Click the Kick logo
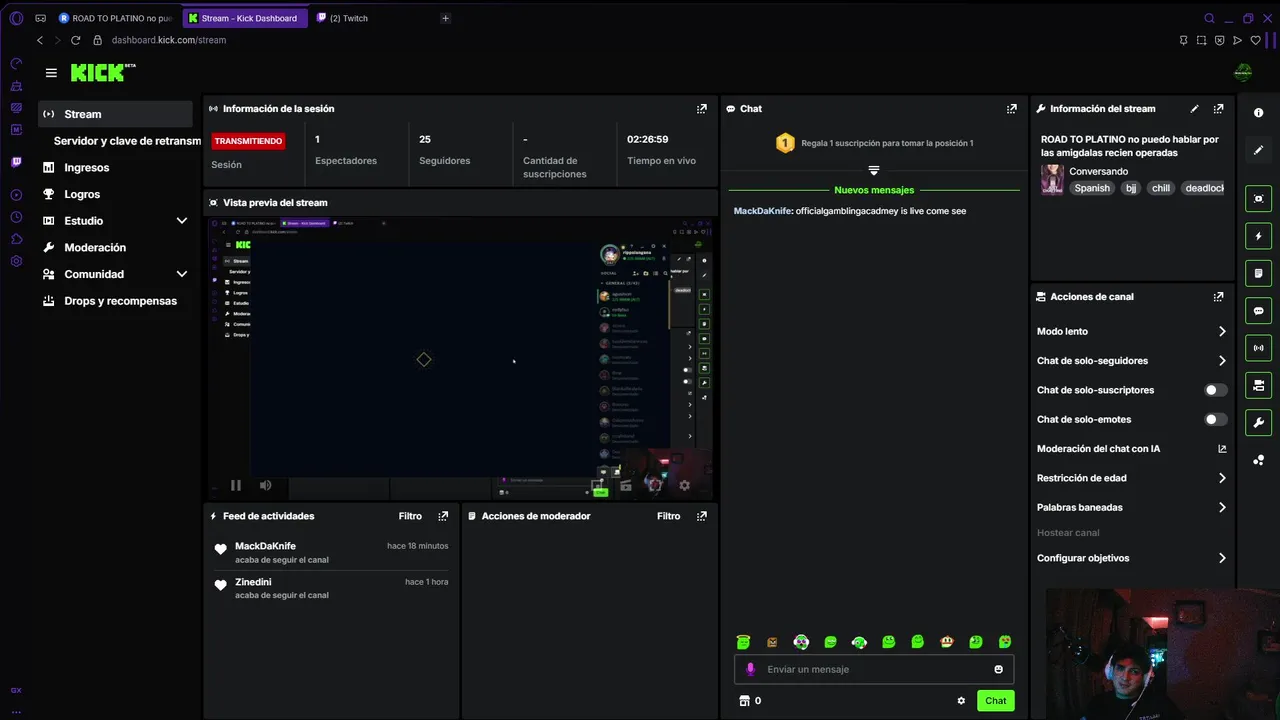This screenshot has width=1280, height=720. [103, 72]
